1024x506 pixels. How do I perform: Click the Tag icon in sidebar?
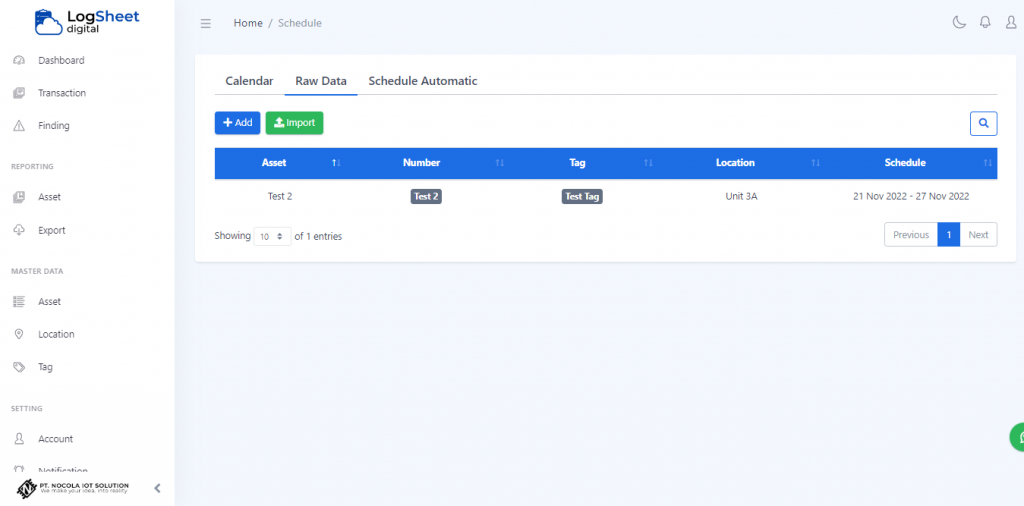click(19, 367)
